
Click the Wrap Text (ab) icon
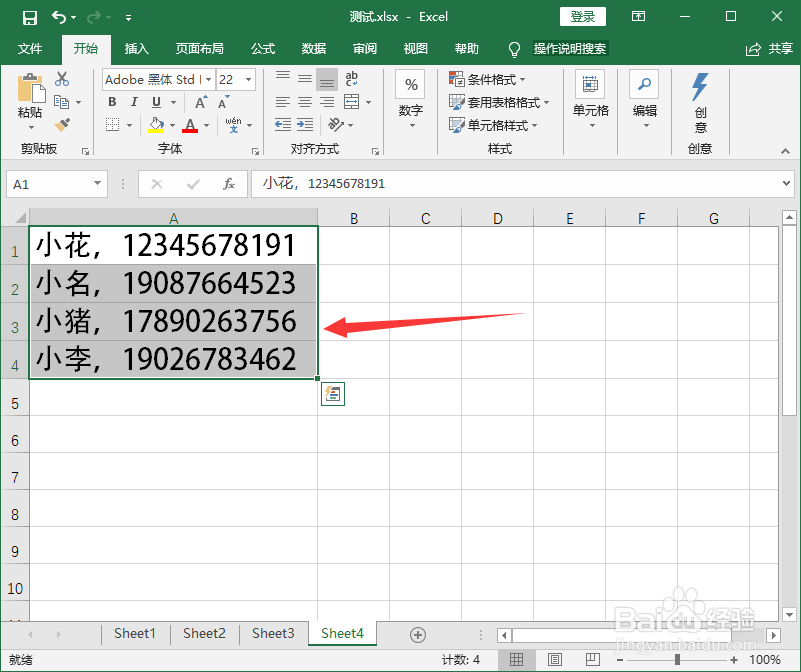pos(351,77)
